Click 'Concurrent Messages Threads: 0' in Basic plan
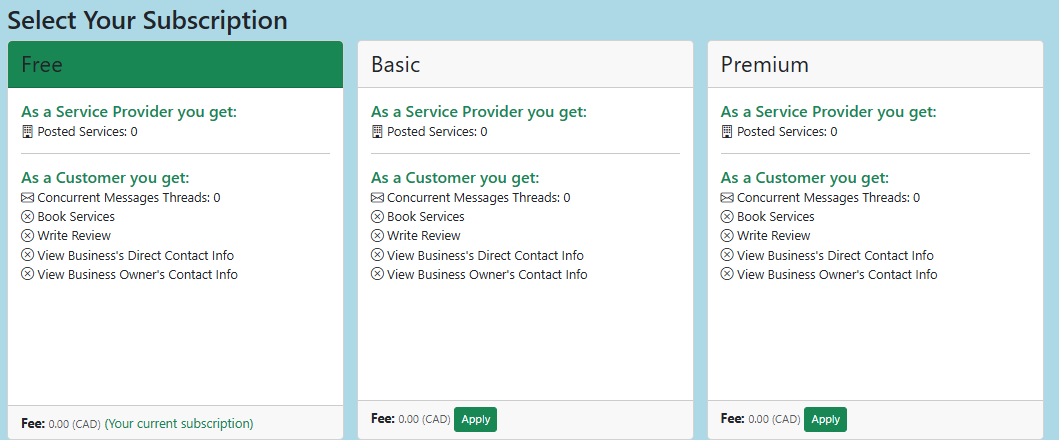This screenshot has width=1059, height=440. tap(478, 198)
